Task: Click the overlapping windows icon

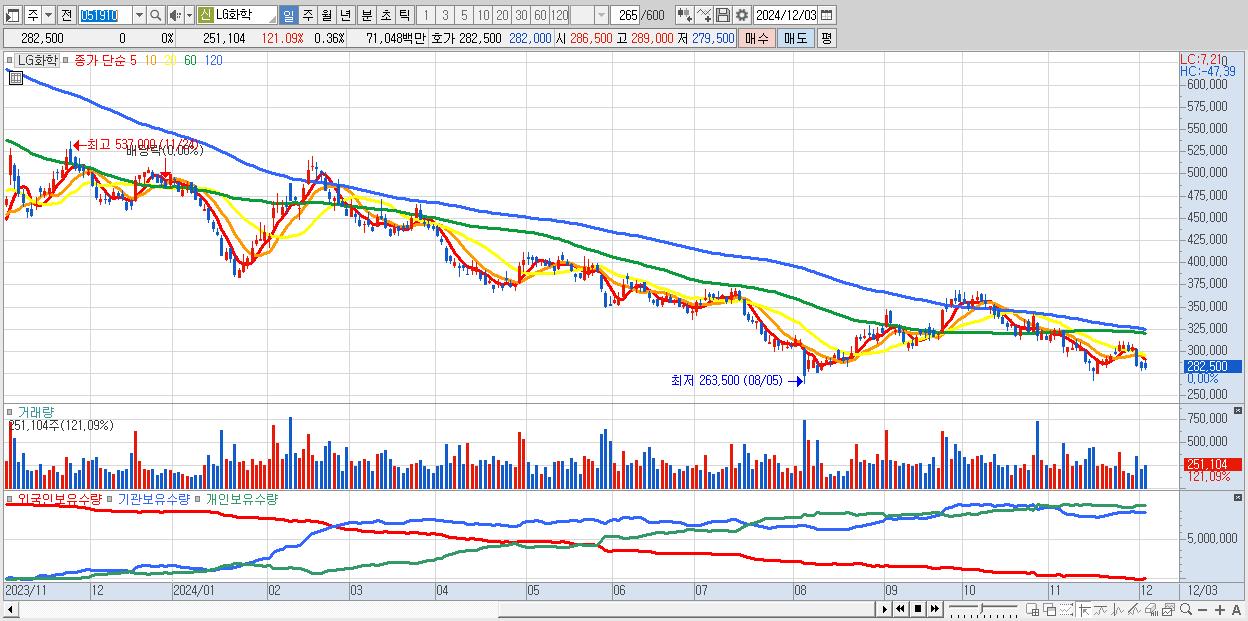Action: (x=1049, y=609)
